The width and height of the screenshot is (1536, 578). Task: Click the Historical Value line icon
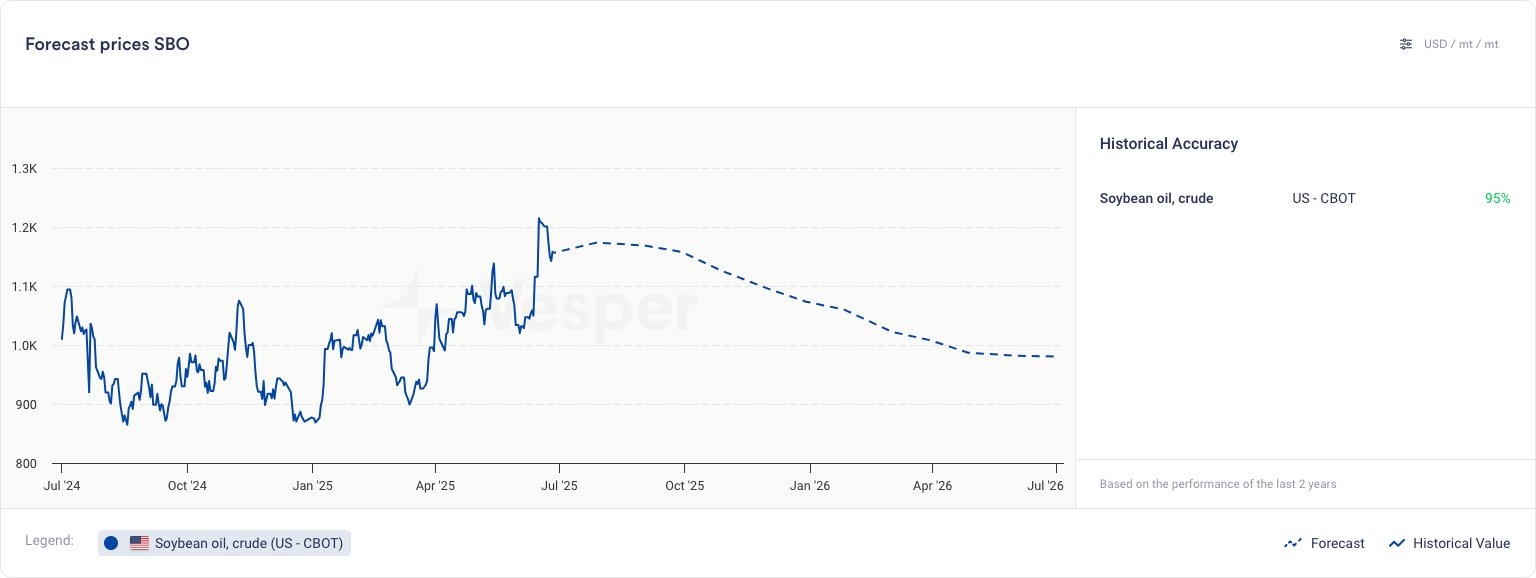[1397, 544]
